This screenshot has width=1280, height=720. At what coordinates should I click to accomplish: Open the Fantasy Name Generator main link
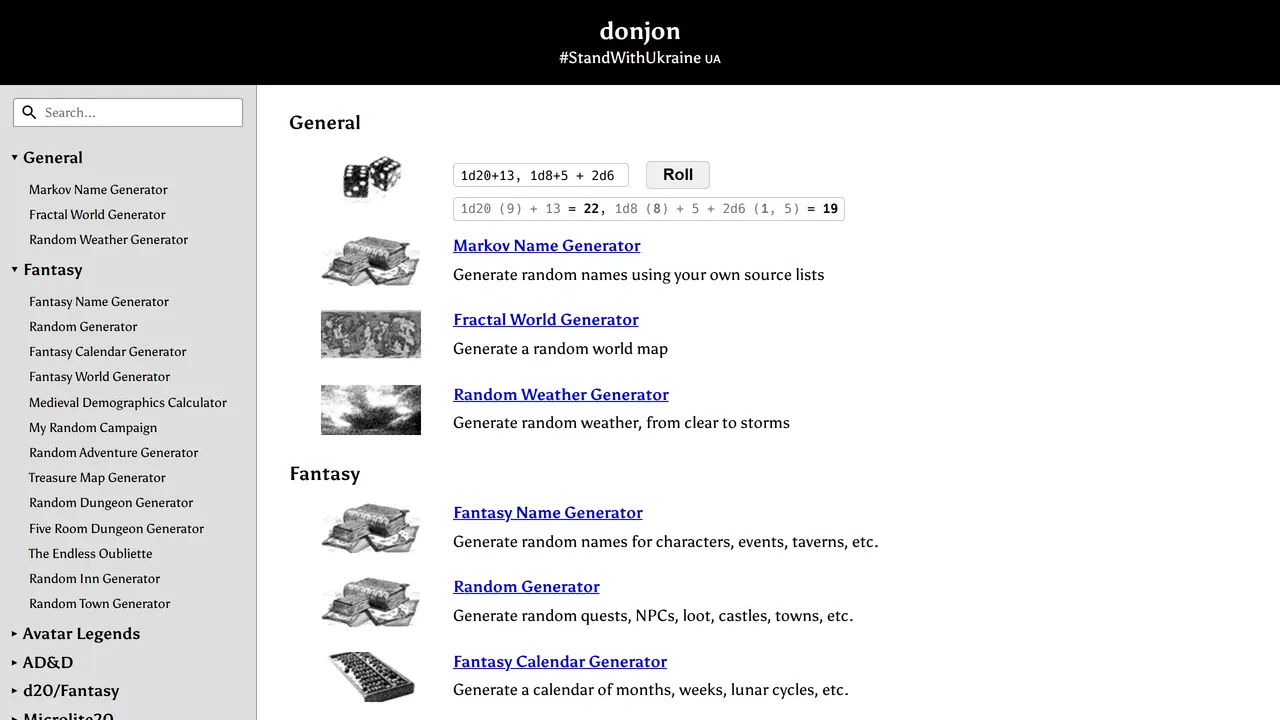[548, 513]
